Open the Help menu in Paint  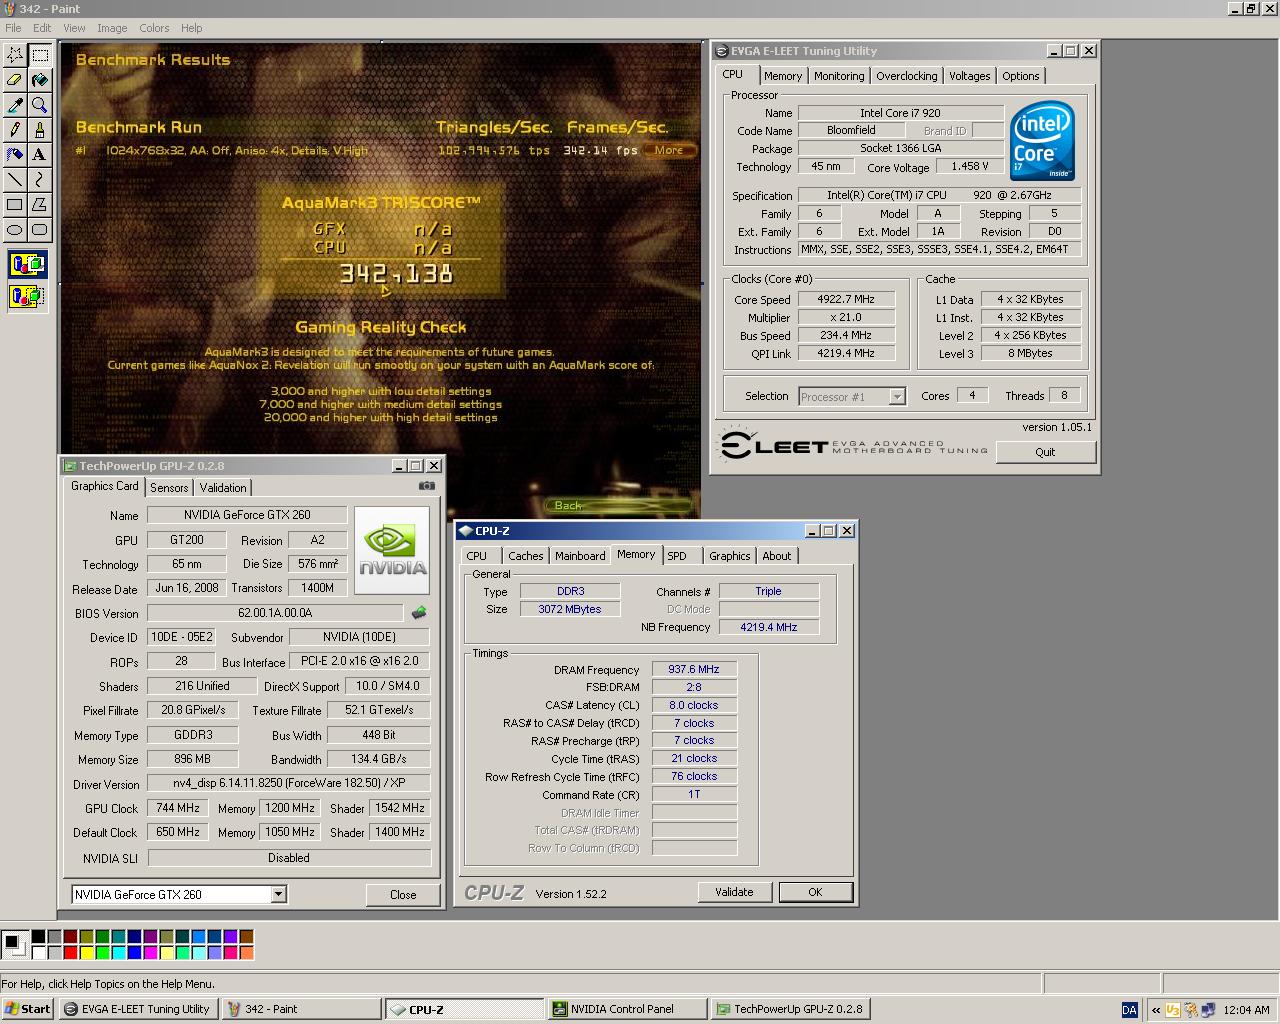(191, 28)
